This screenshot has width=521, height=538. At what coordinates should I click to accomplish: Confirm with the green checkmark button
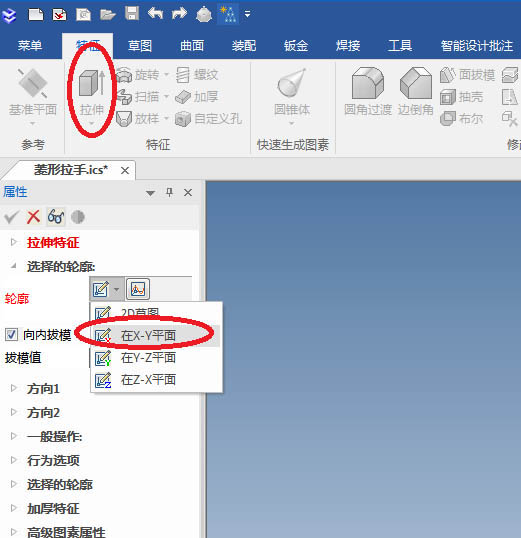point(11,217)
